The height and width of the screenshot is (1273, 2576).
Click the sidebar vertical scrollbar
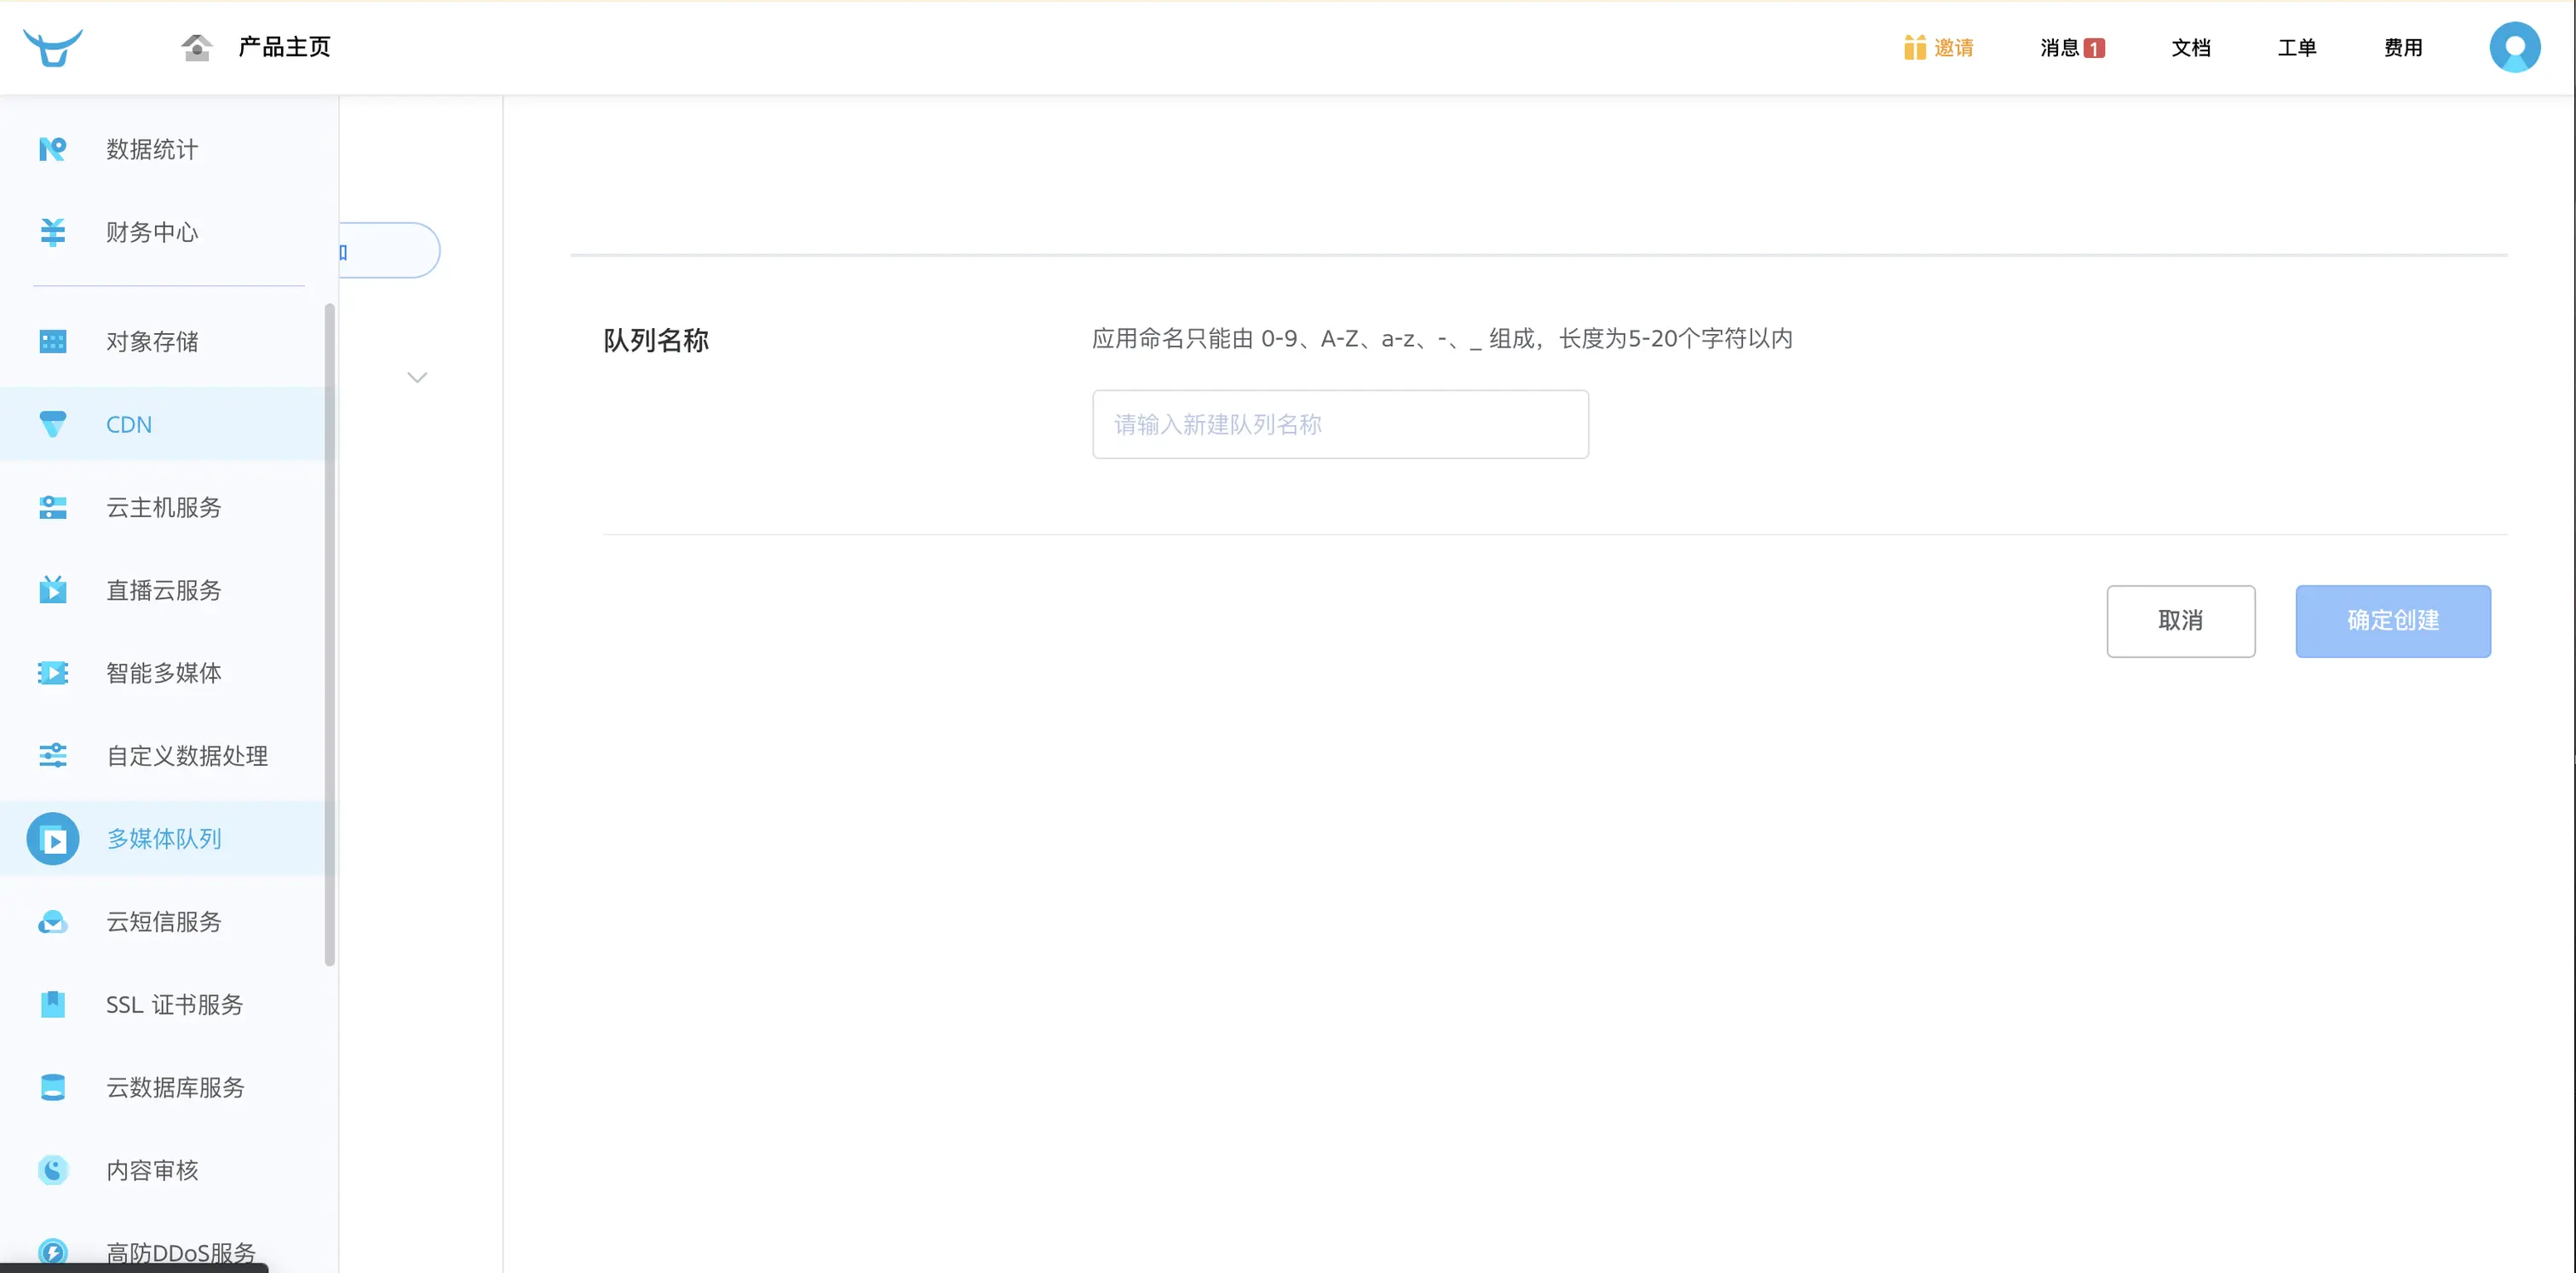point(329,634)
